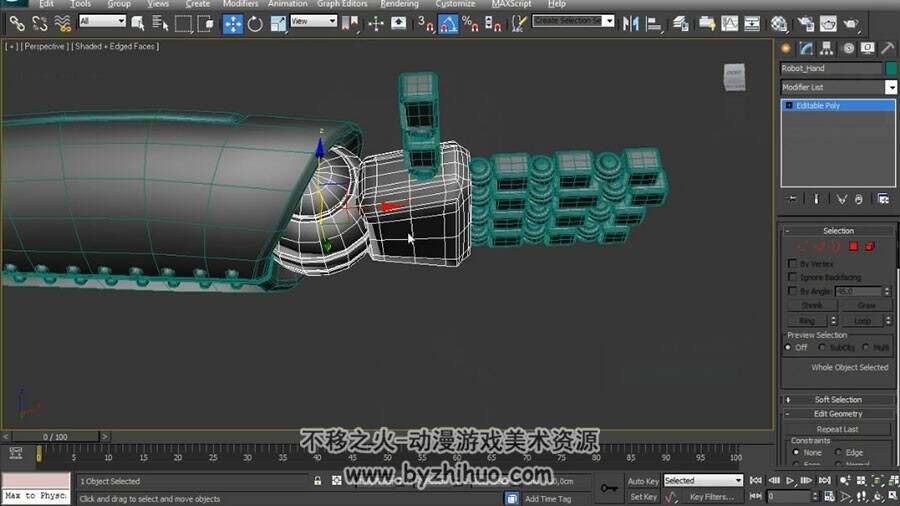Toggle the Selection Lock icon
900x506 pixels.
point(317,481)
